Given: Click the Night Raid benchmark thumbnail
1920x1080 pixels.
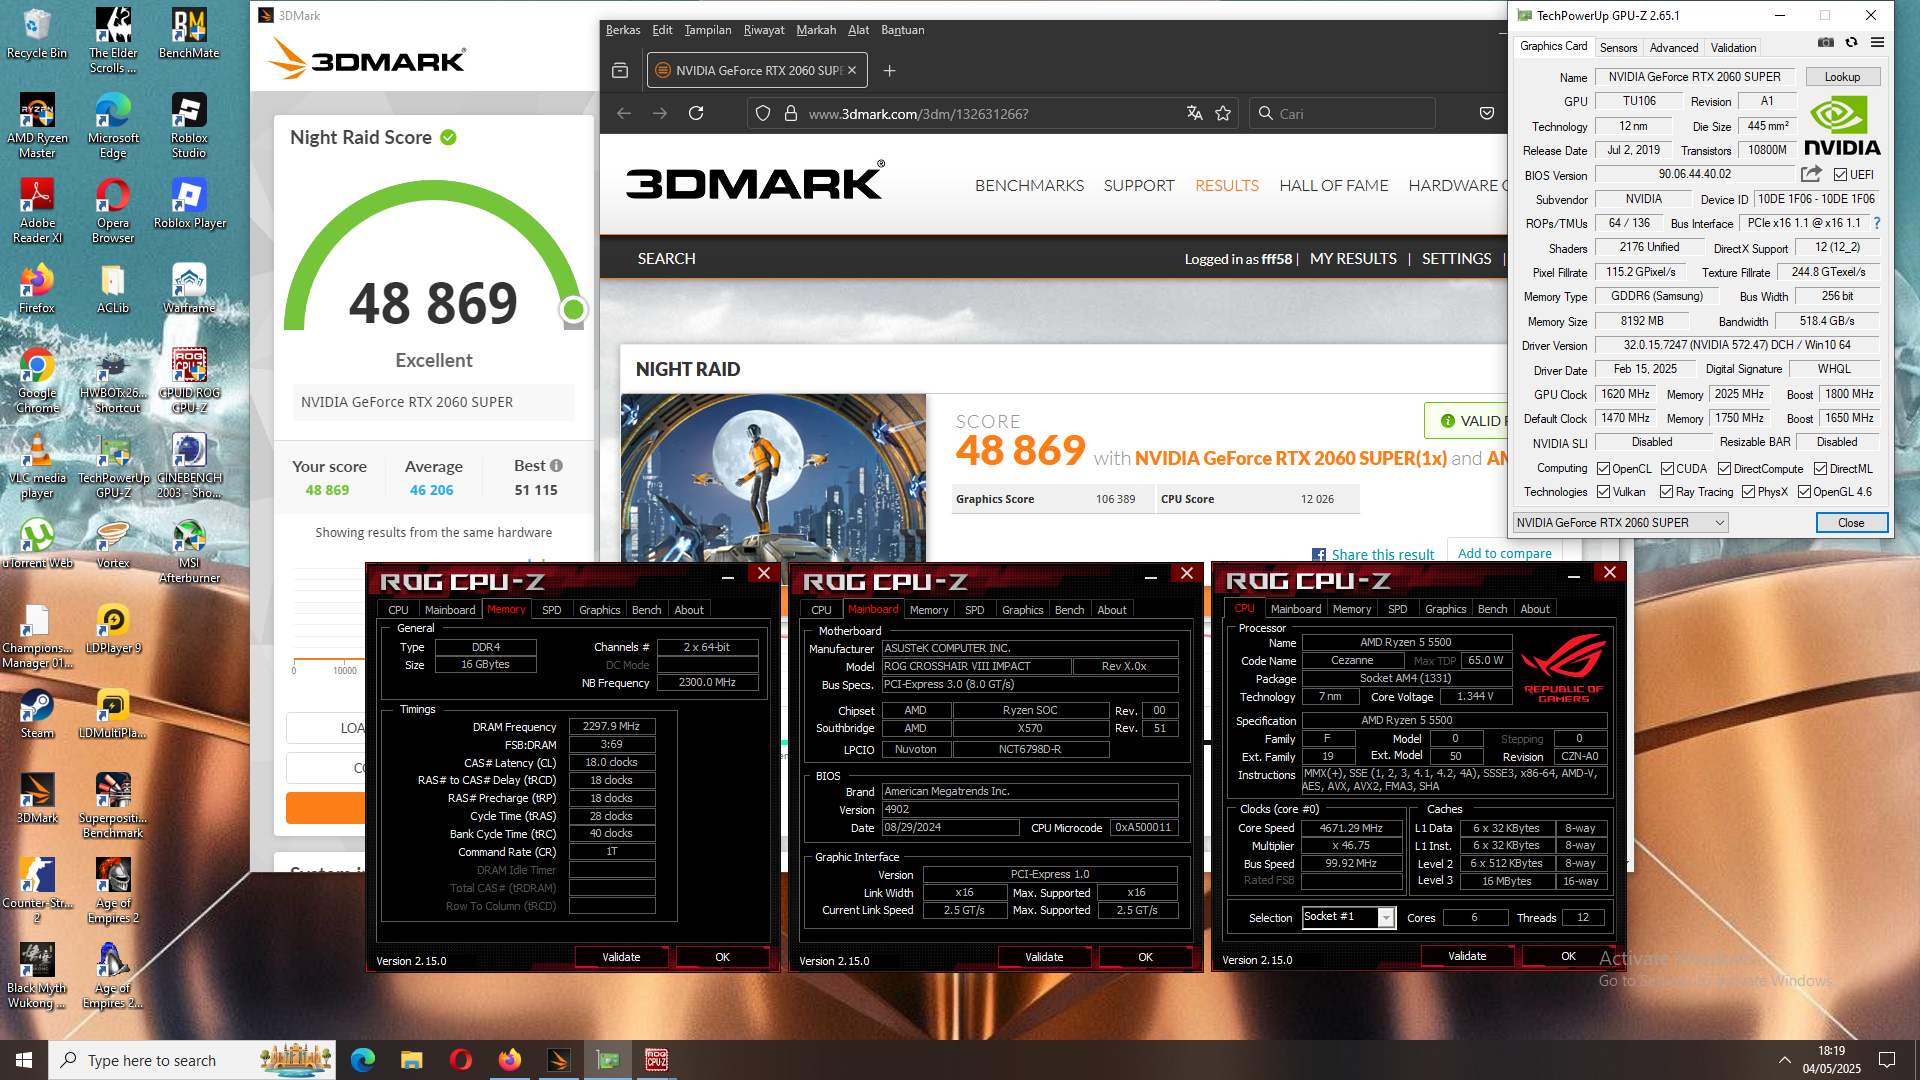Looking at the screenshot, I should [x=773, y=478].
